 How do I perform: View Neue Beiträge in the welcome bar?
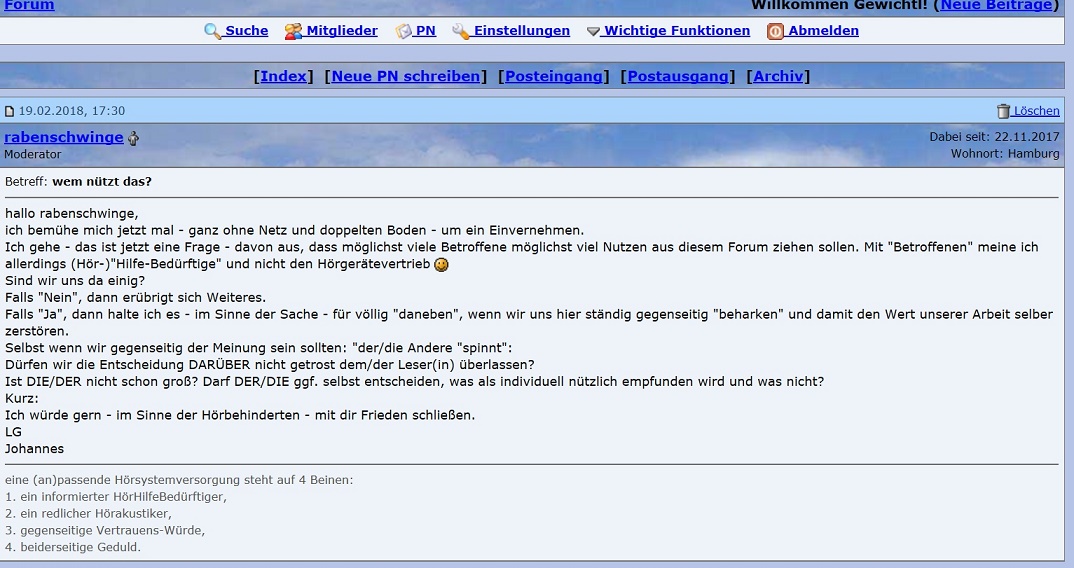click(x=996, y=5)
